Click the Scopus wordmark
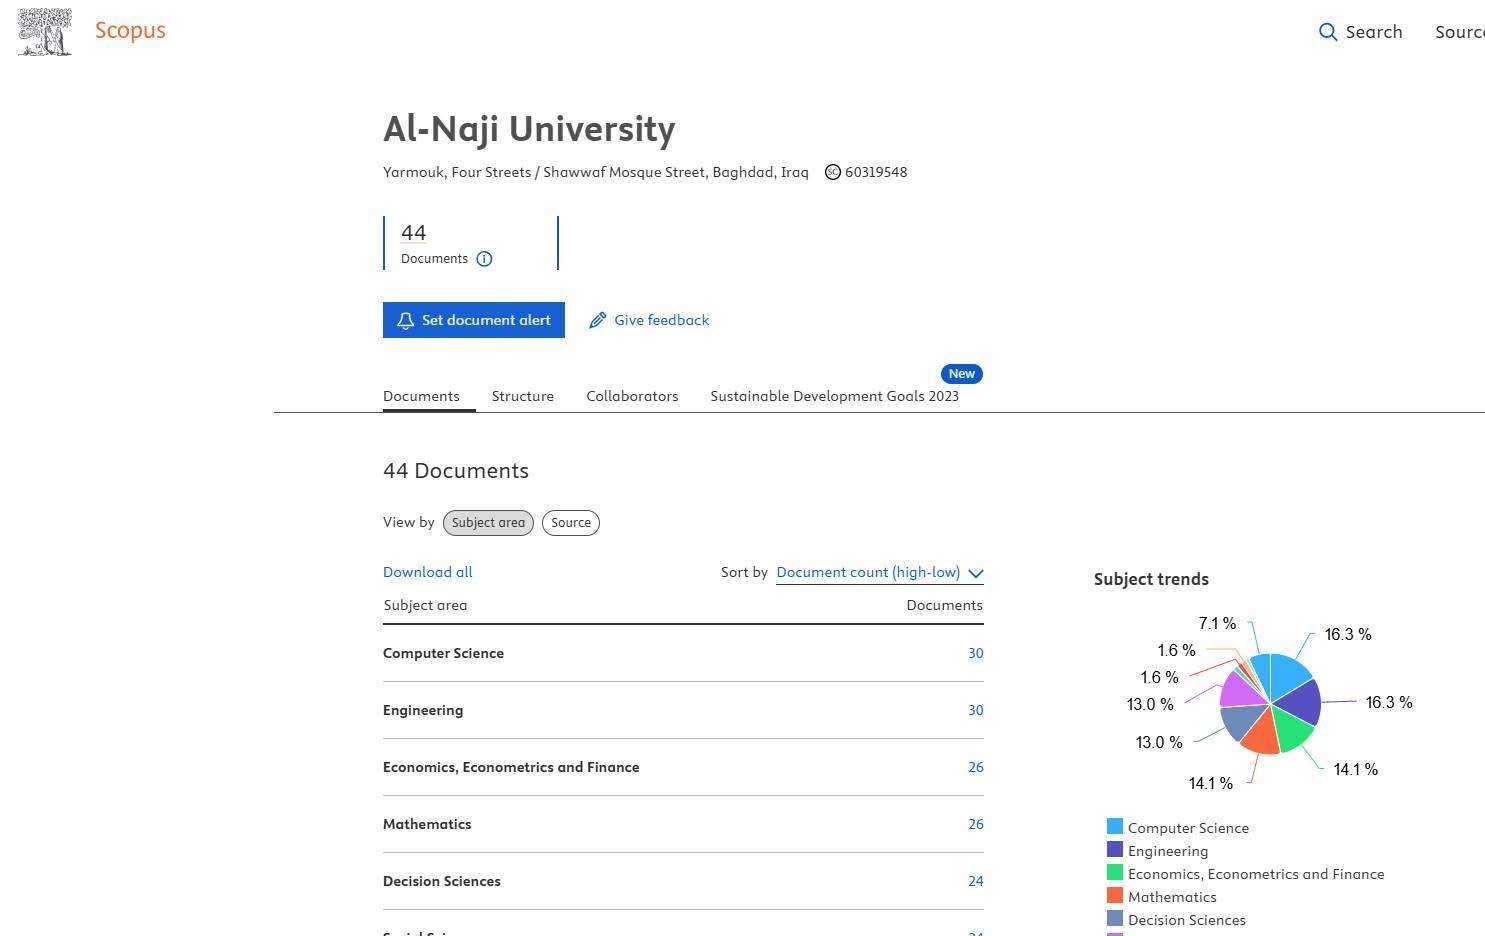1485x936 pixels. pyautogui.click(x=130, y=31)
